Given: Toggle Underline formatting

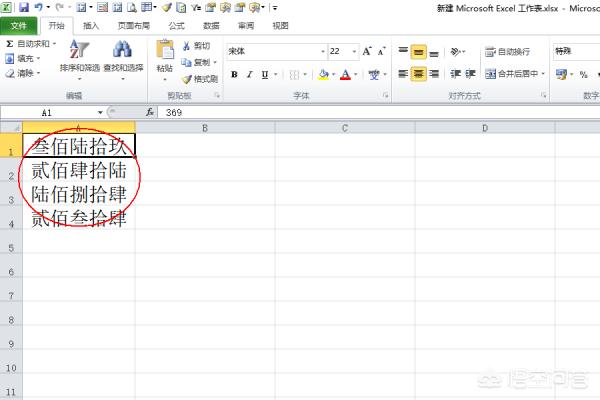Looking at the screenshot, I should 265,74.
